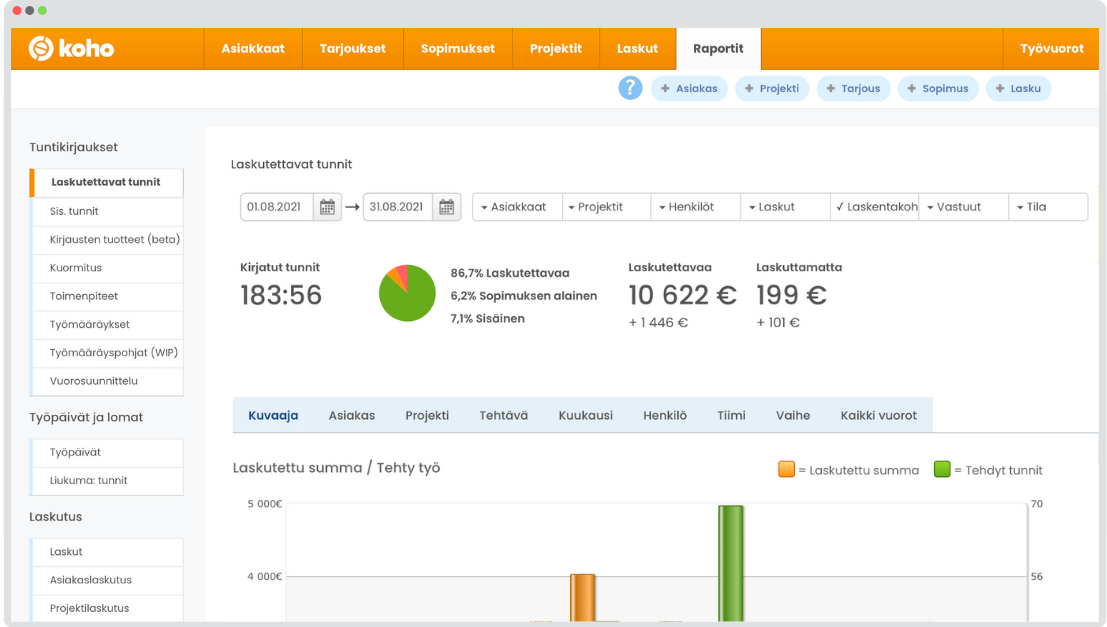
Task: Open Työmääräykset sidebar item
Action: pos(107,324)
